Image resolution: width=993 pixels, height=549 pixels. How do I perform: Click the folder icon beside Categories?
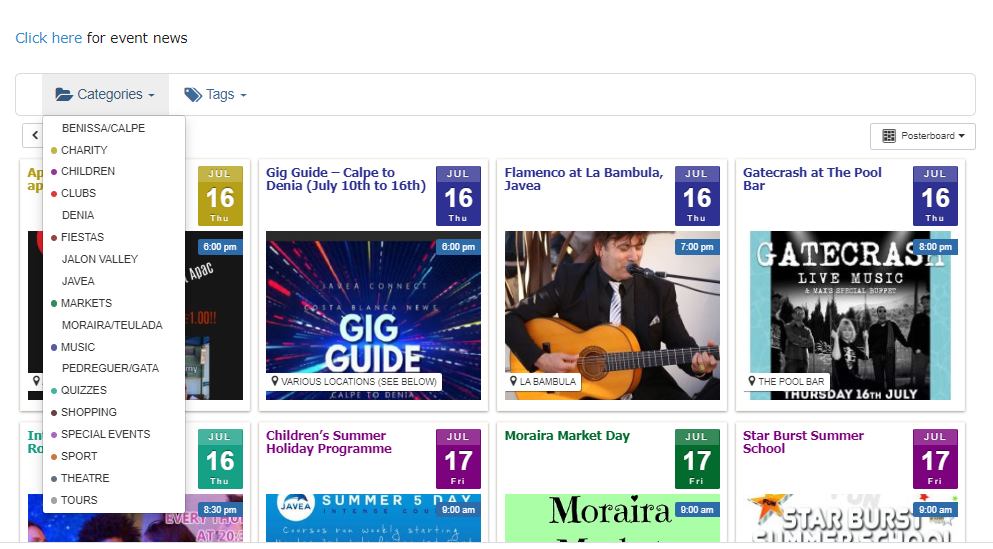coord(63,95)
